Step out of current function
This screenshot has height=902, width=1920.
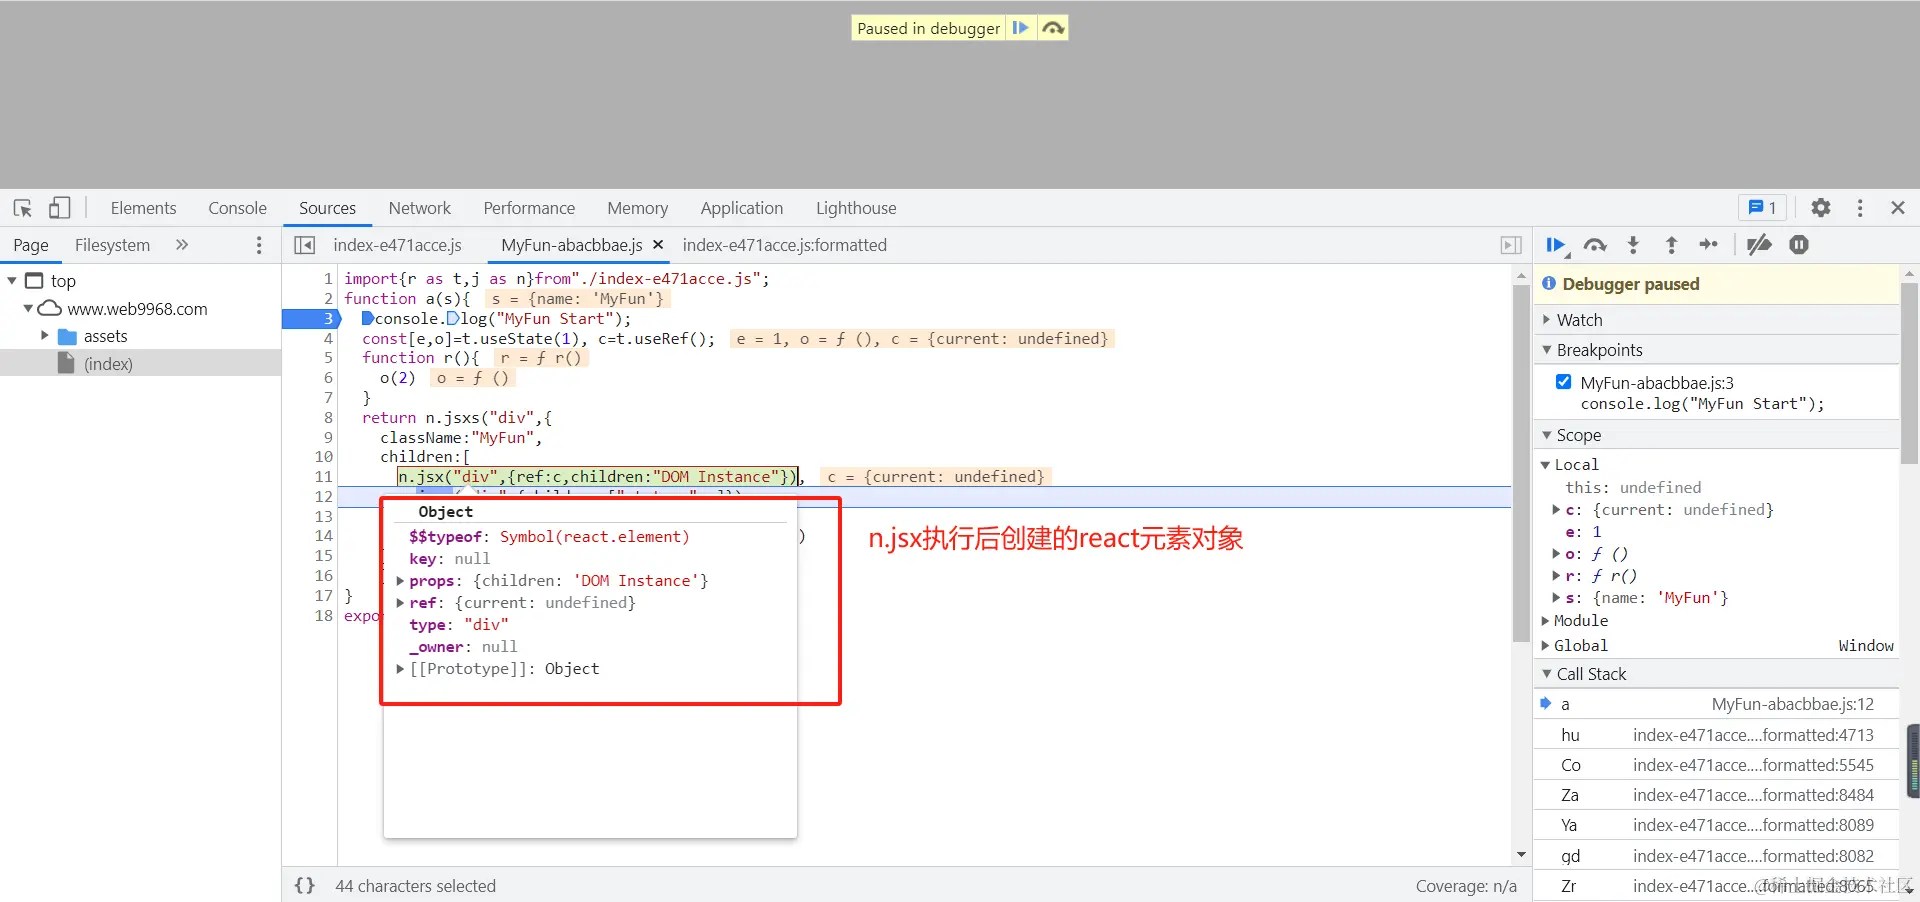point(1671,245)
